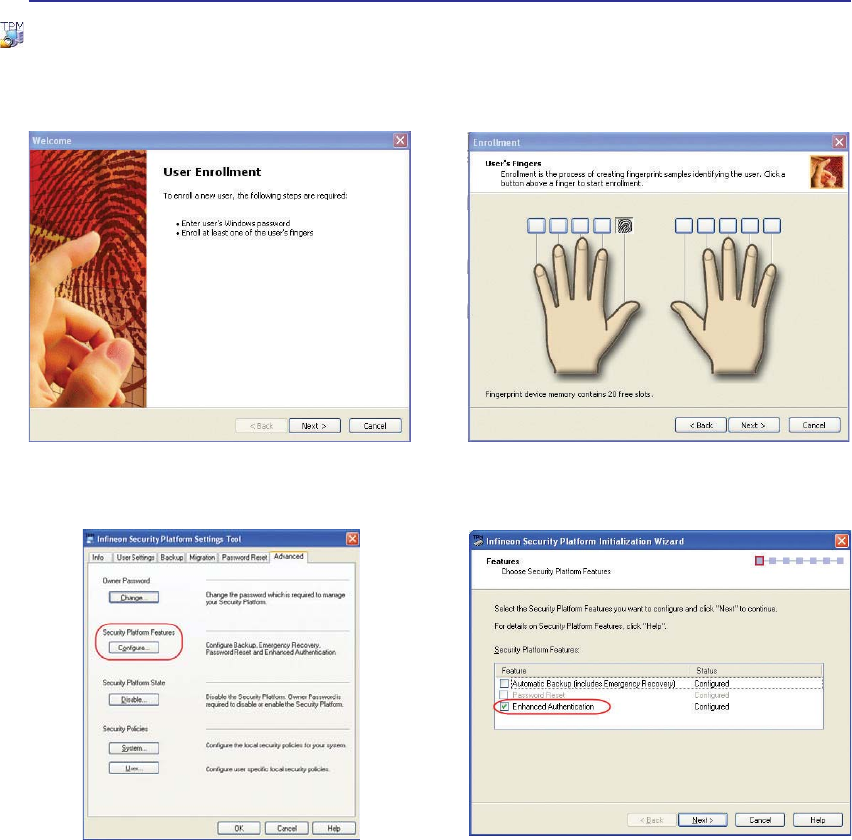Open the Info tab in Settings Tool
Image resolution: width=852 pixels, height=840 pixels.
tap(98, 557)
